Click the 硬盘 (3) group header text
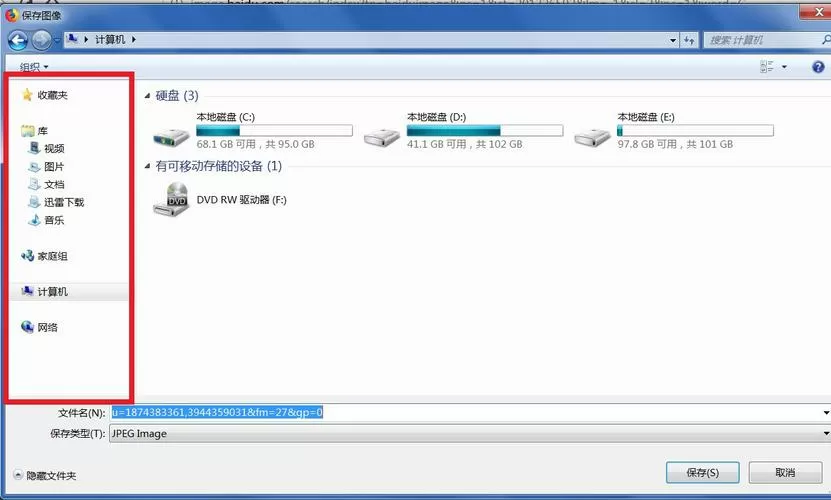Viewport: 831px width, 500px height. (177, 95)
